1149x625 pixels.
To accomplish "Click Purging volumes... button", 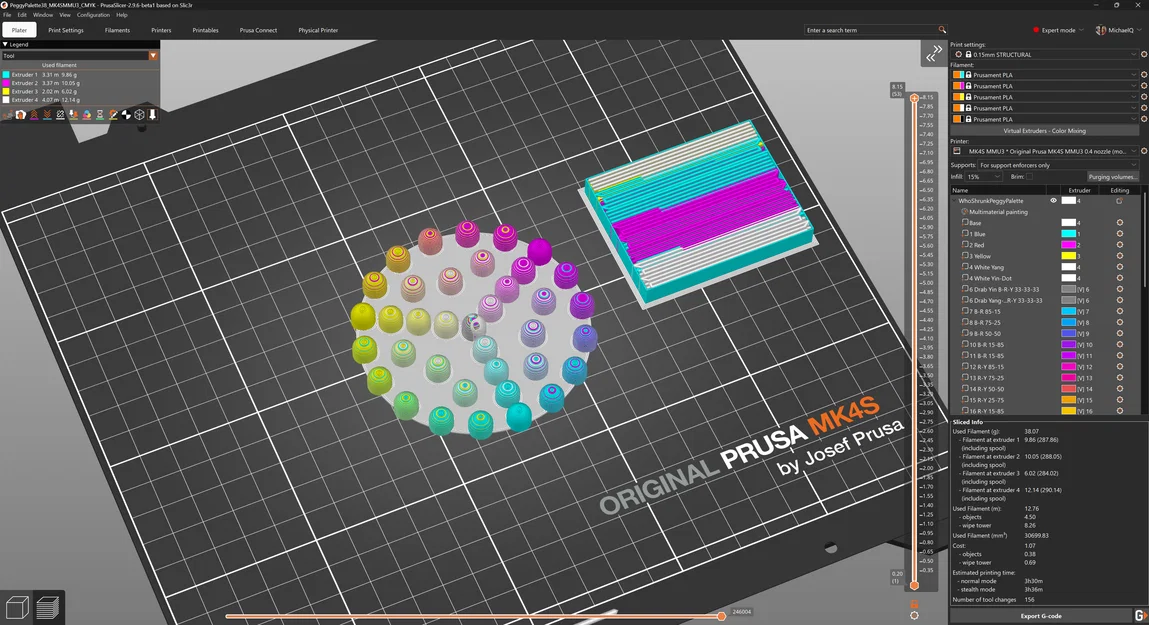I will tap(1112, 177).
